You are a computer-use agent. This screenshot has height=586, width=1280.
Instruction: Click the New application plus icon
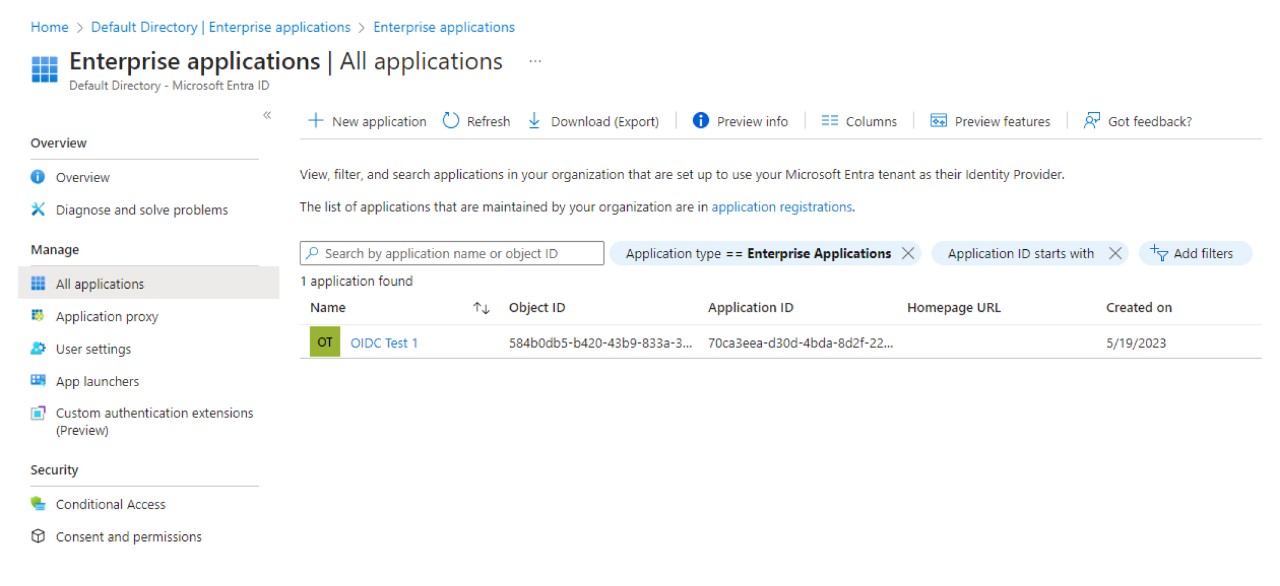point(316,121)
